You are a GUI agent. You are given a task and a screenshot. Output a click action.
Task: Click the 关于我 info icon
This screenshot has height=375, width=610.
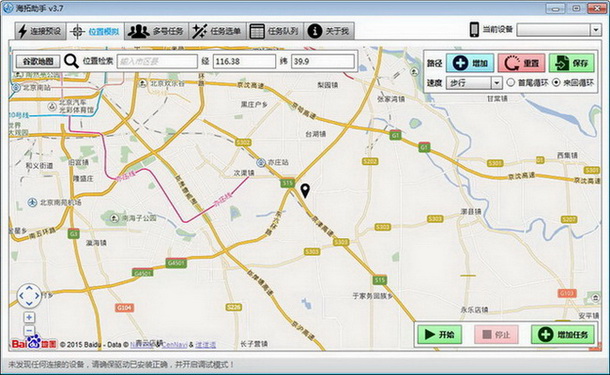[315, 31]
